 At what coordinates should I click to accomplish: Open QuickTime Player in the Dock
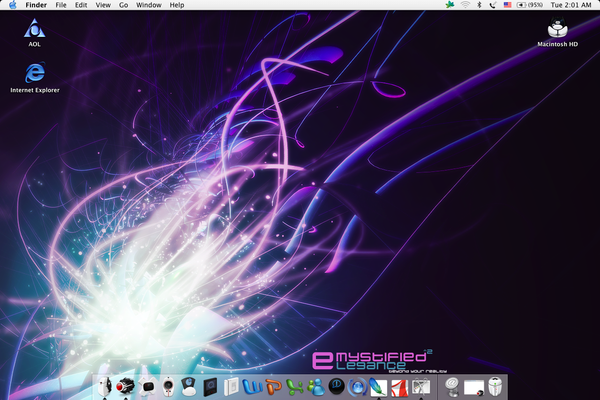(337, 386)
